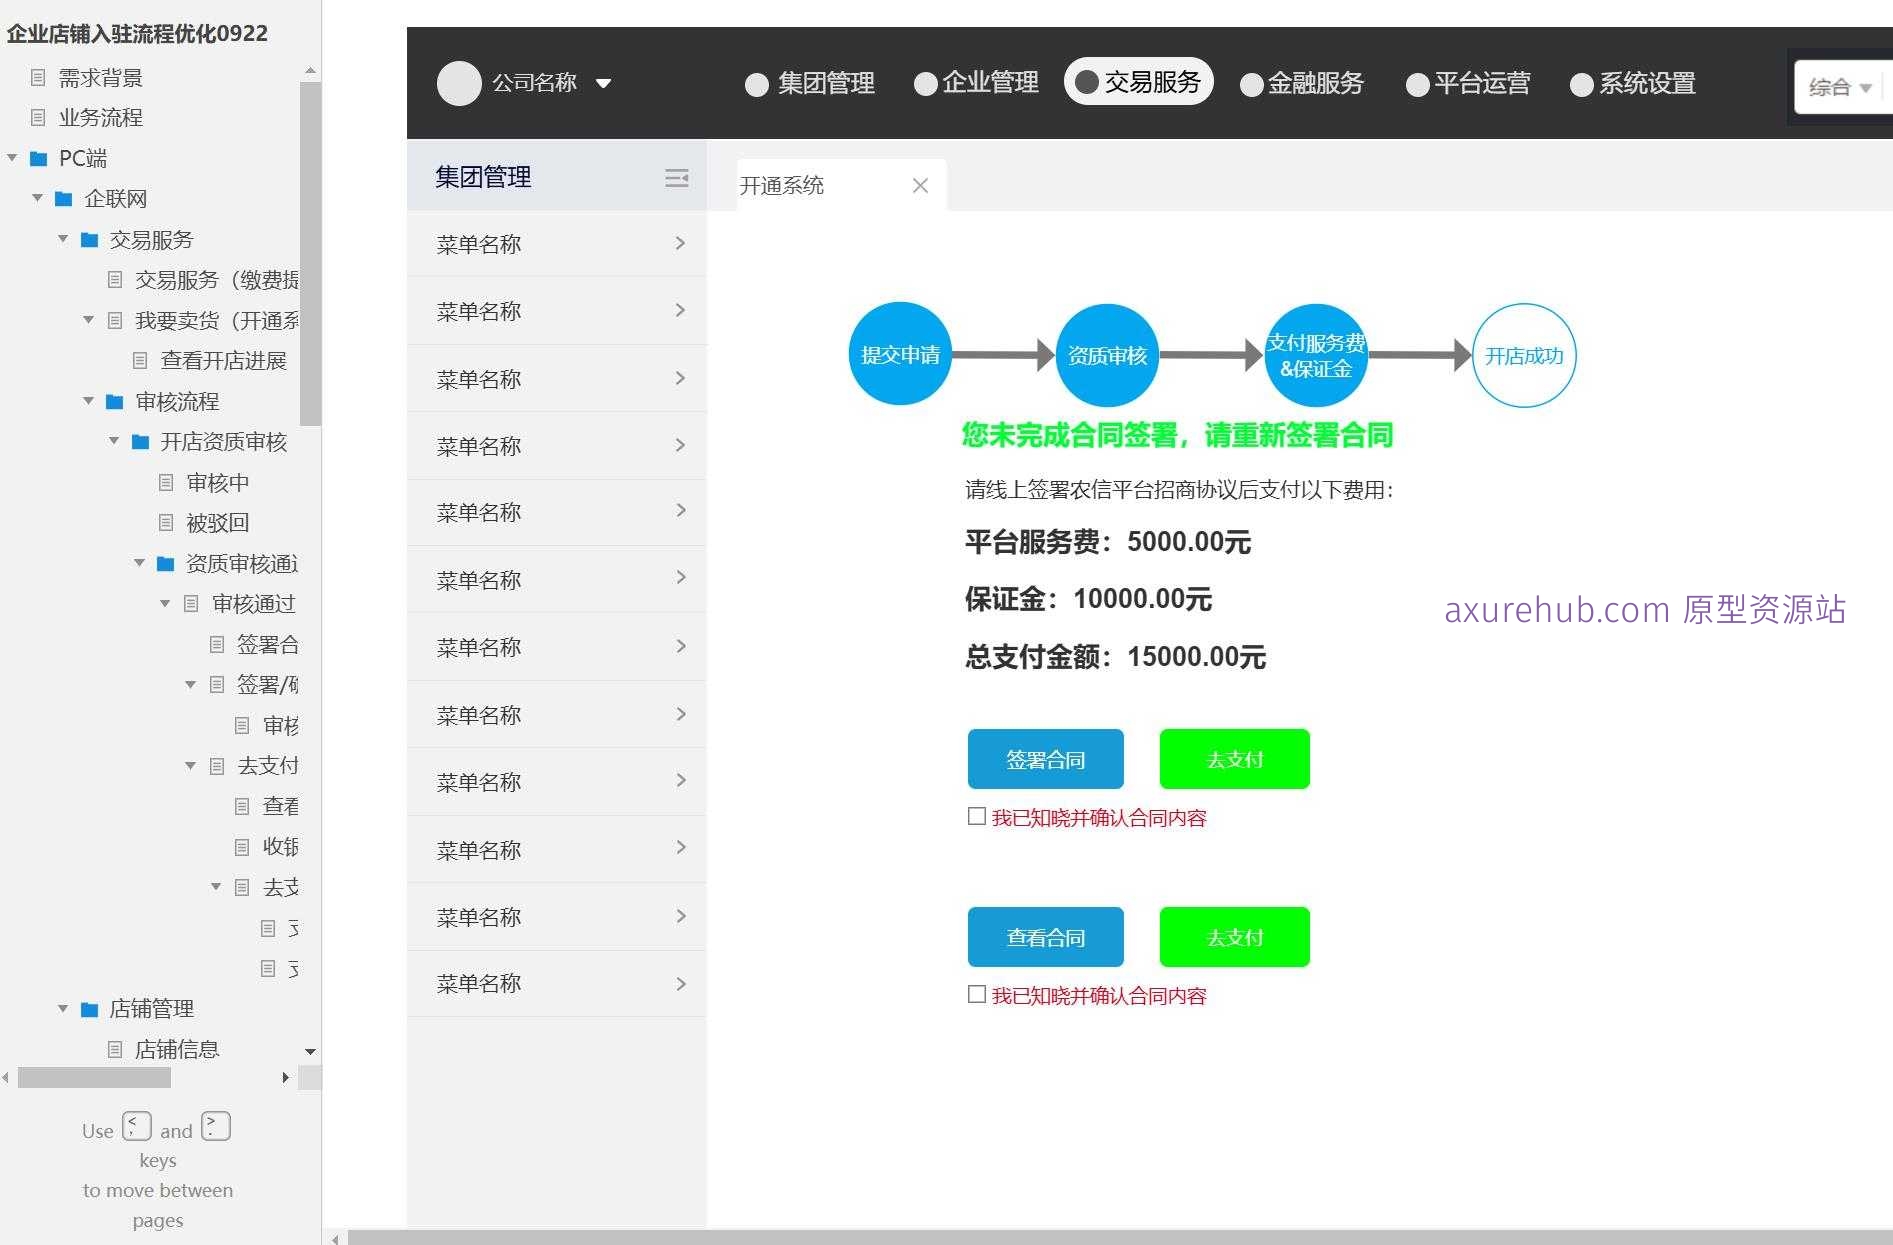The width and height of the screenshot is (1893, 1245).
Task: Click the 支付服务费&保证金 step circle
Action: pos(1315,355)
